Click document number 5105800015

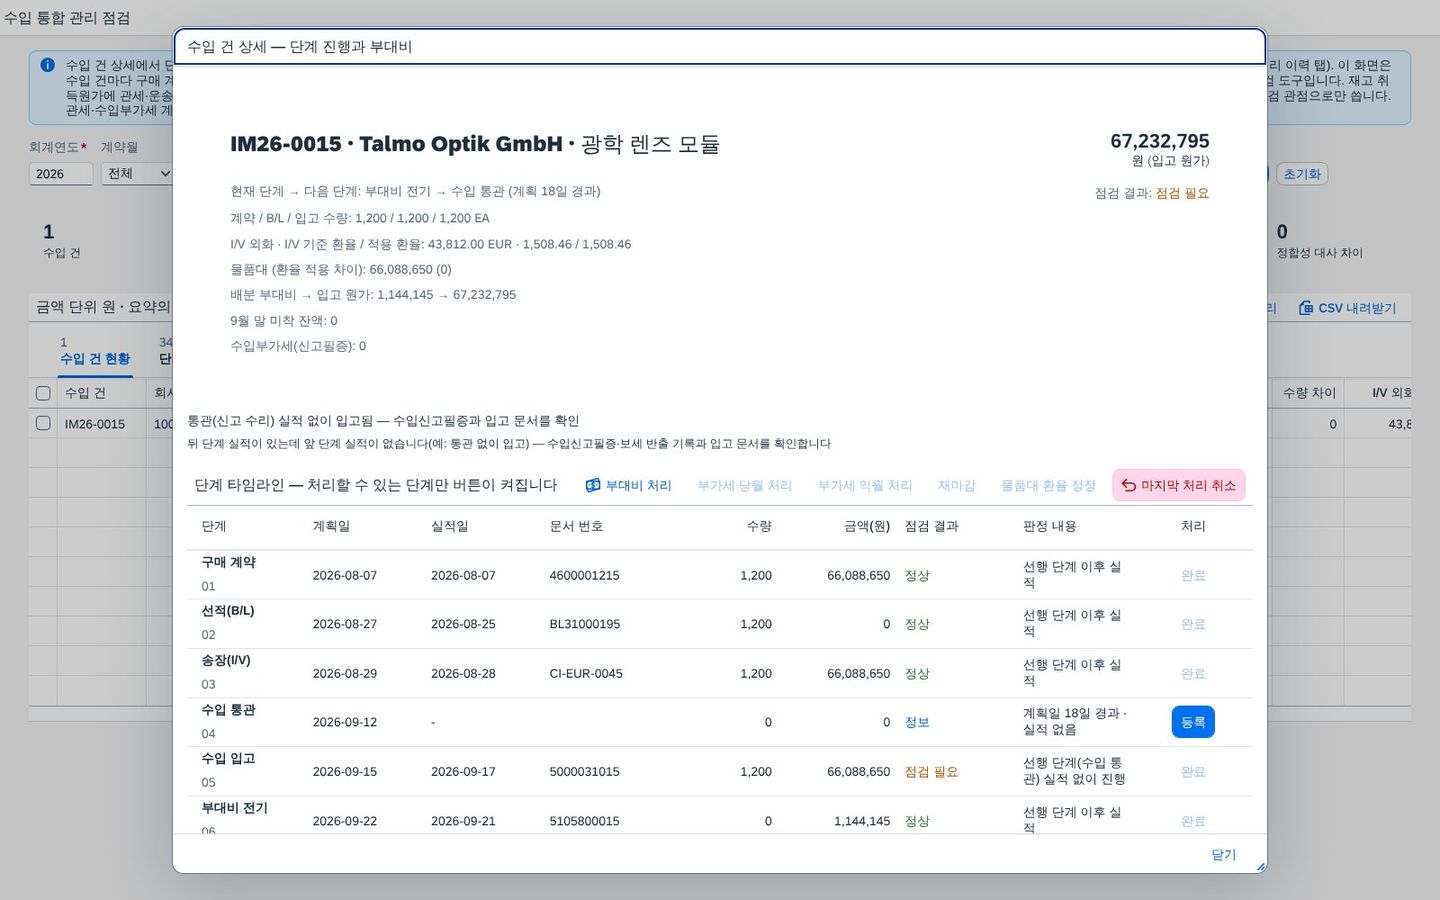[x=584, y=821]
